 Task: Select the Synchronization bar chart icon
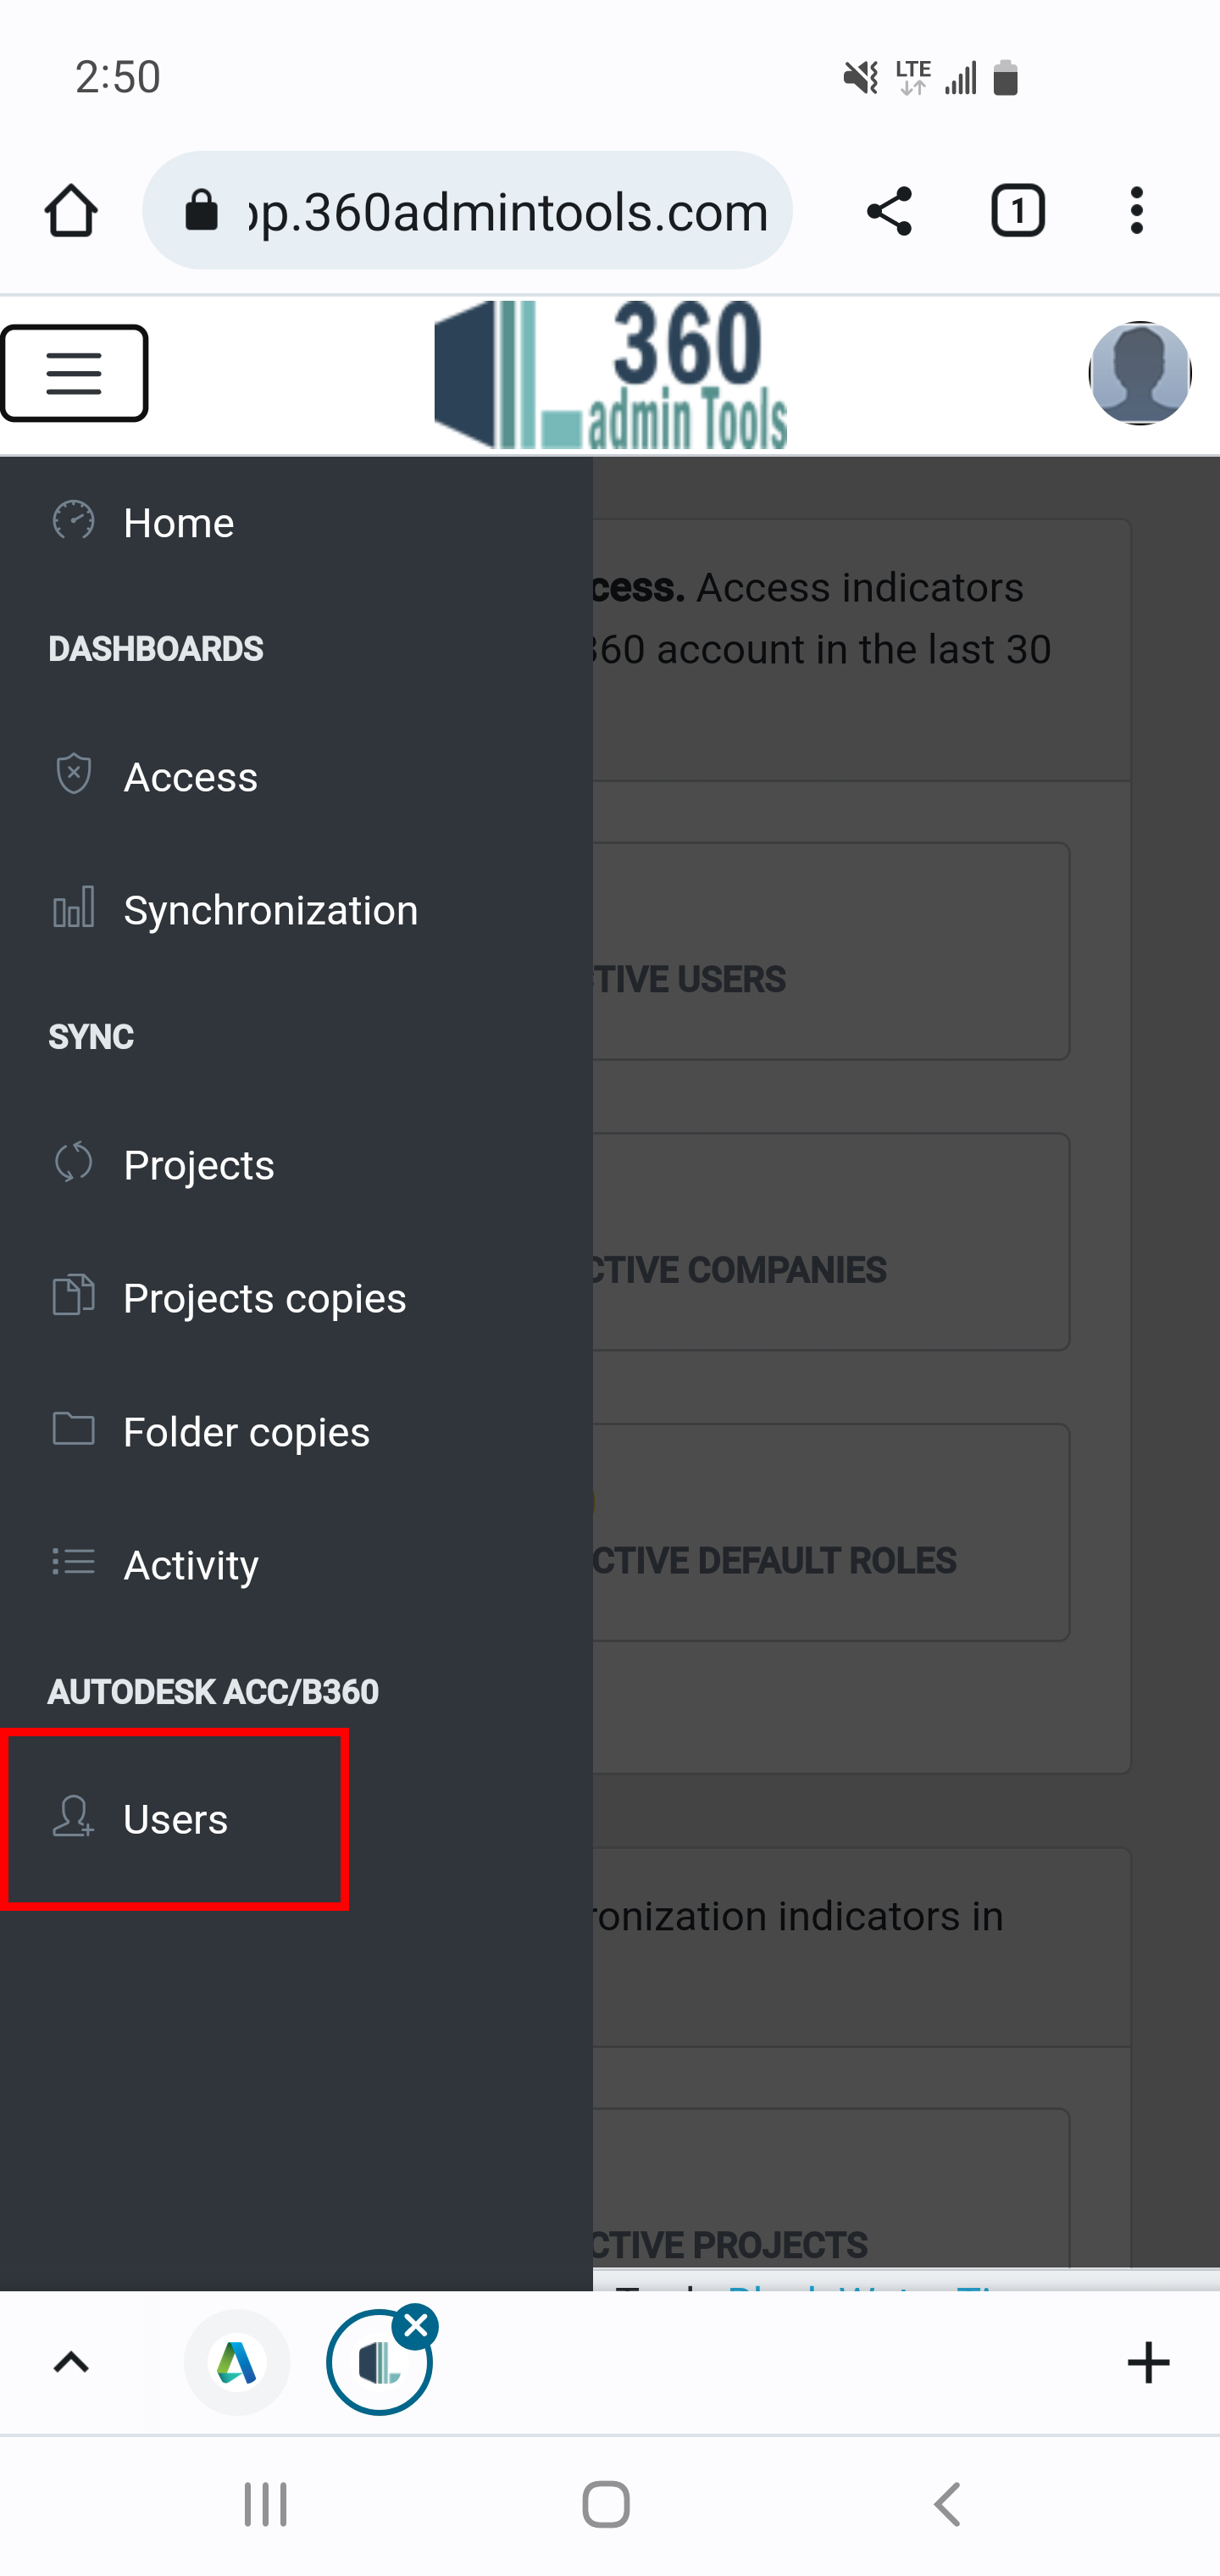[x=73, y=908]
